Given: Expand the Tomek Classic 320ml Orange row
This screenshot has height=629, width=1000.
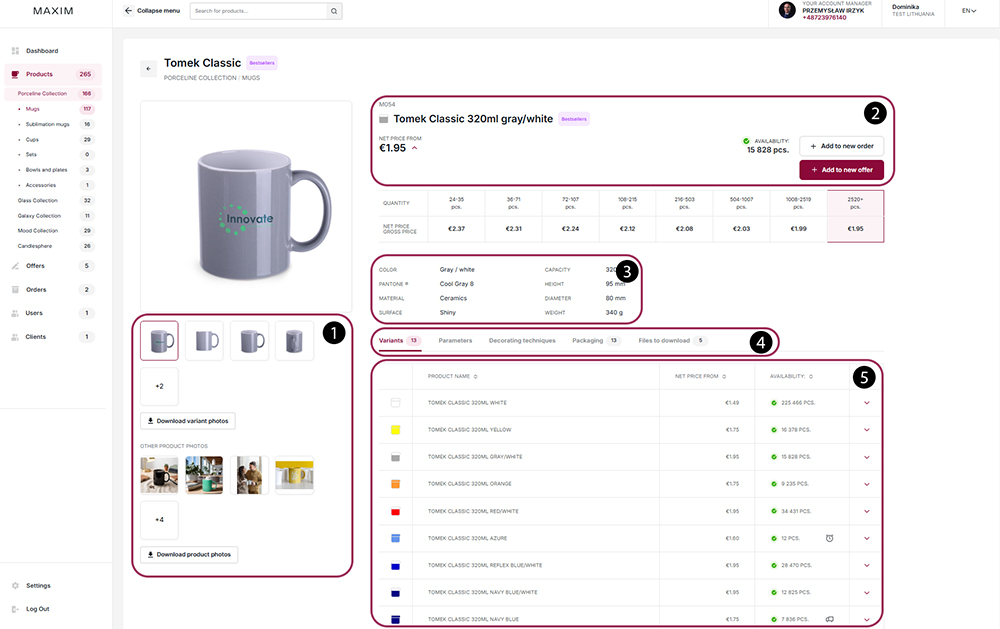Looking at the screenshot, I should (x=867, y=484).
